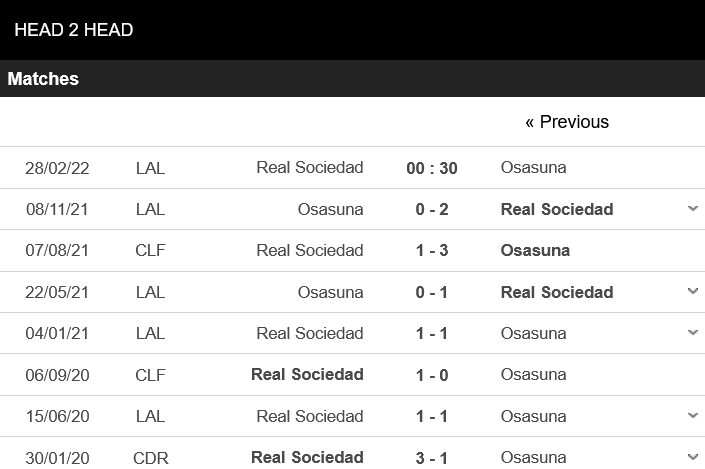Expand the 08/11/21 Osasuna match details chevron
The image size is (705, 469).
tap(693, 209)
